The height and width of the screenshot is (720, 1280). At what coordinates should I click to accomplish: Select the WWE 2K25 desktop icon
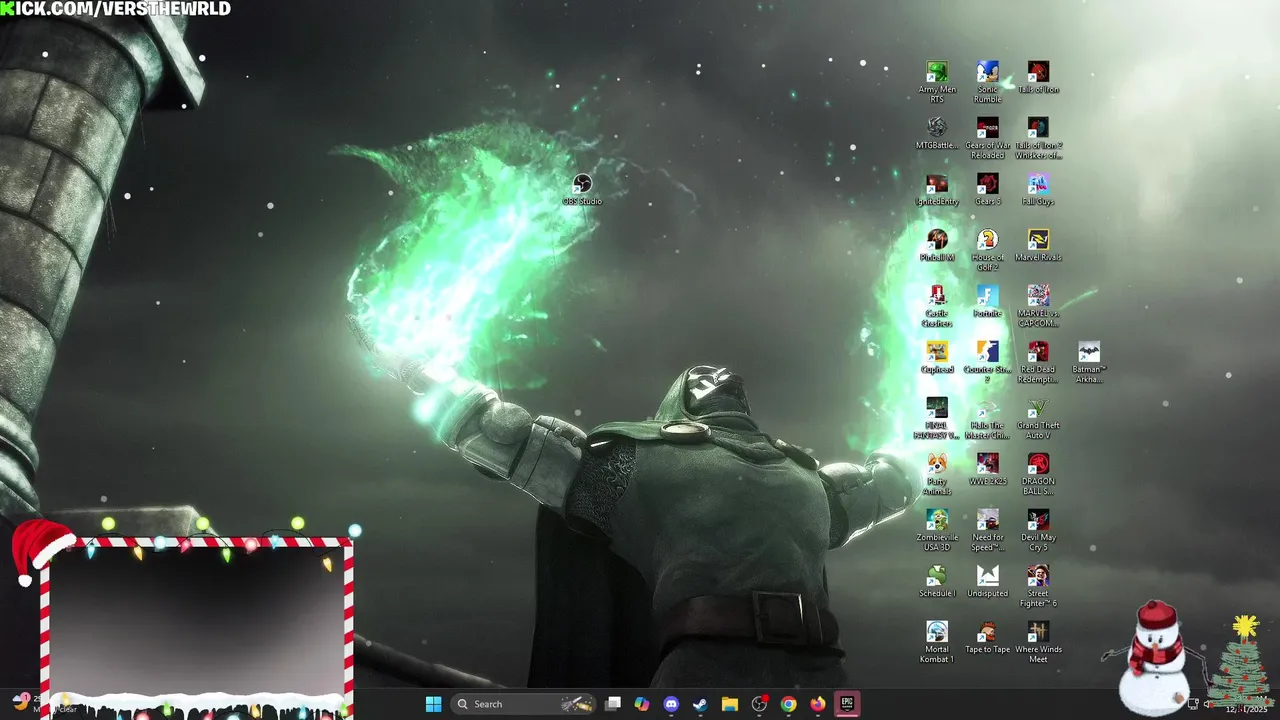point(987,469)
